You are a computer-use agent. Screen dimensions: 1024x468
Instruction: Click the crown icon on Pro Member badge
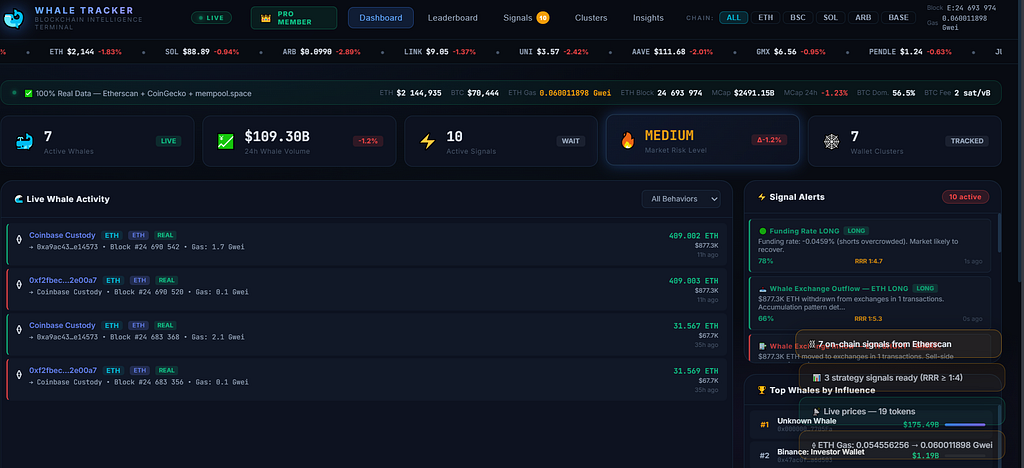[266, 18]
